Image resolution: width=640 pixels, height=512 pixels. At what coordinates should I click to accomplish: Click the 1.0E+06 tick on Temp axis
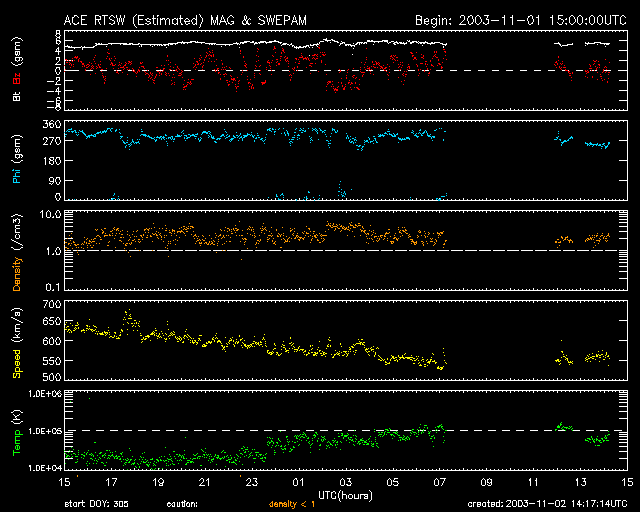[x=44, y=395]
